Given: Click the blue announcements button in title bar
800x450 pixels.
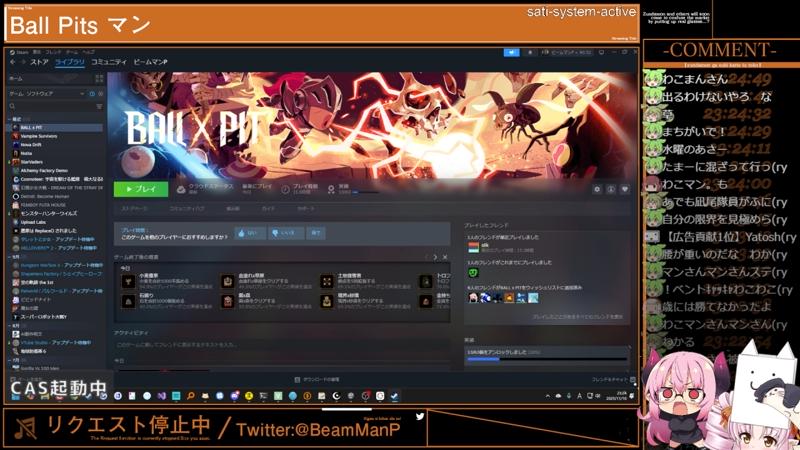Looking at the screenshot, I should click(511, 53).
